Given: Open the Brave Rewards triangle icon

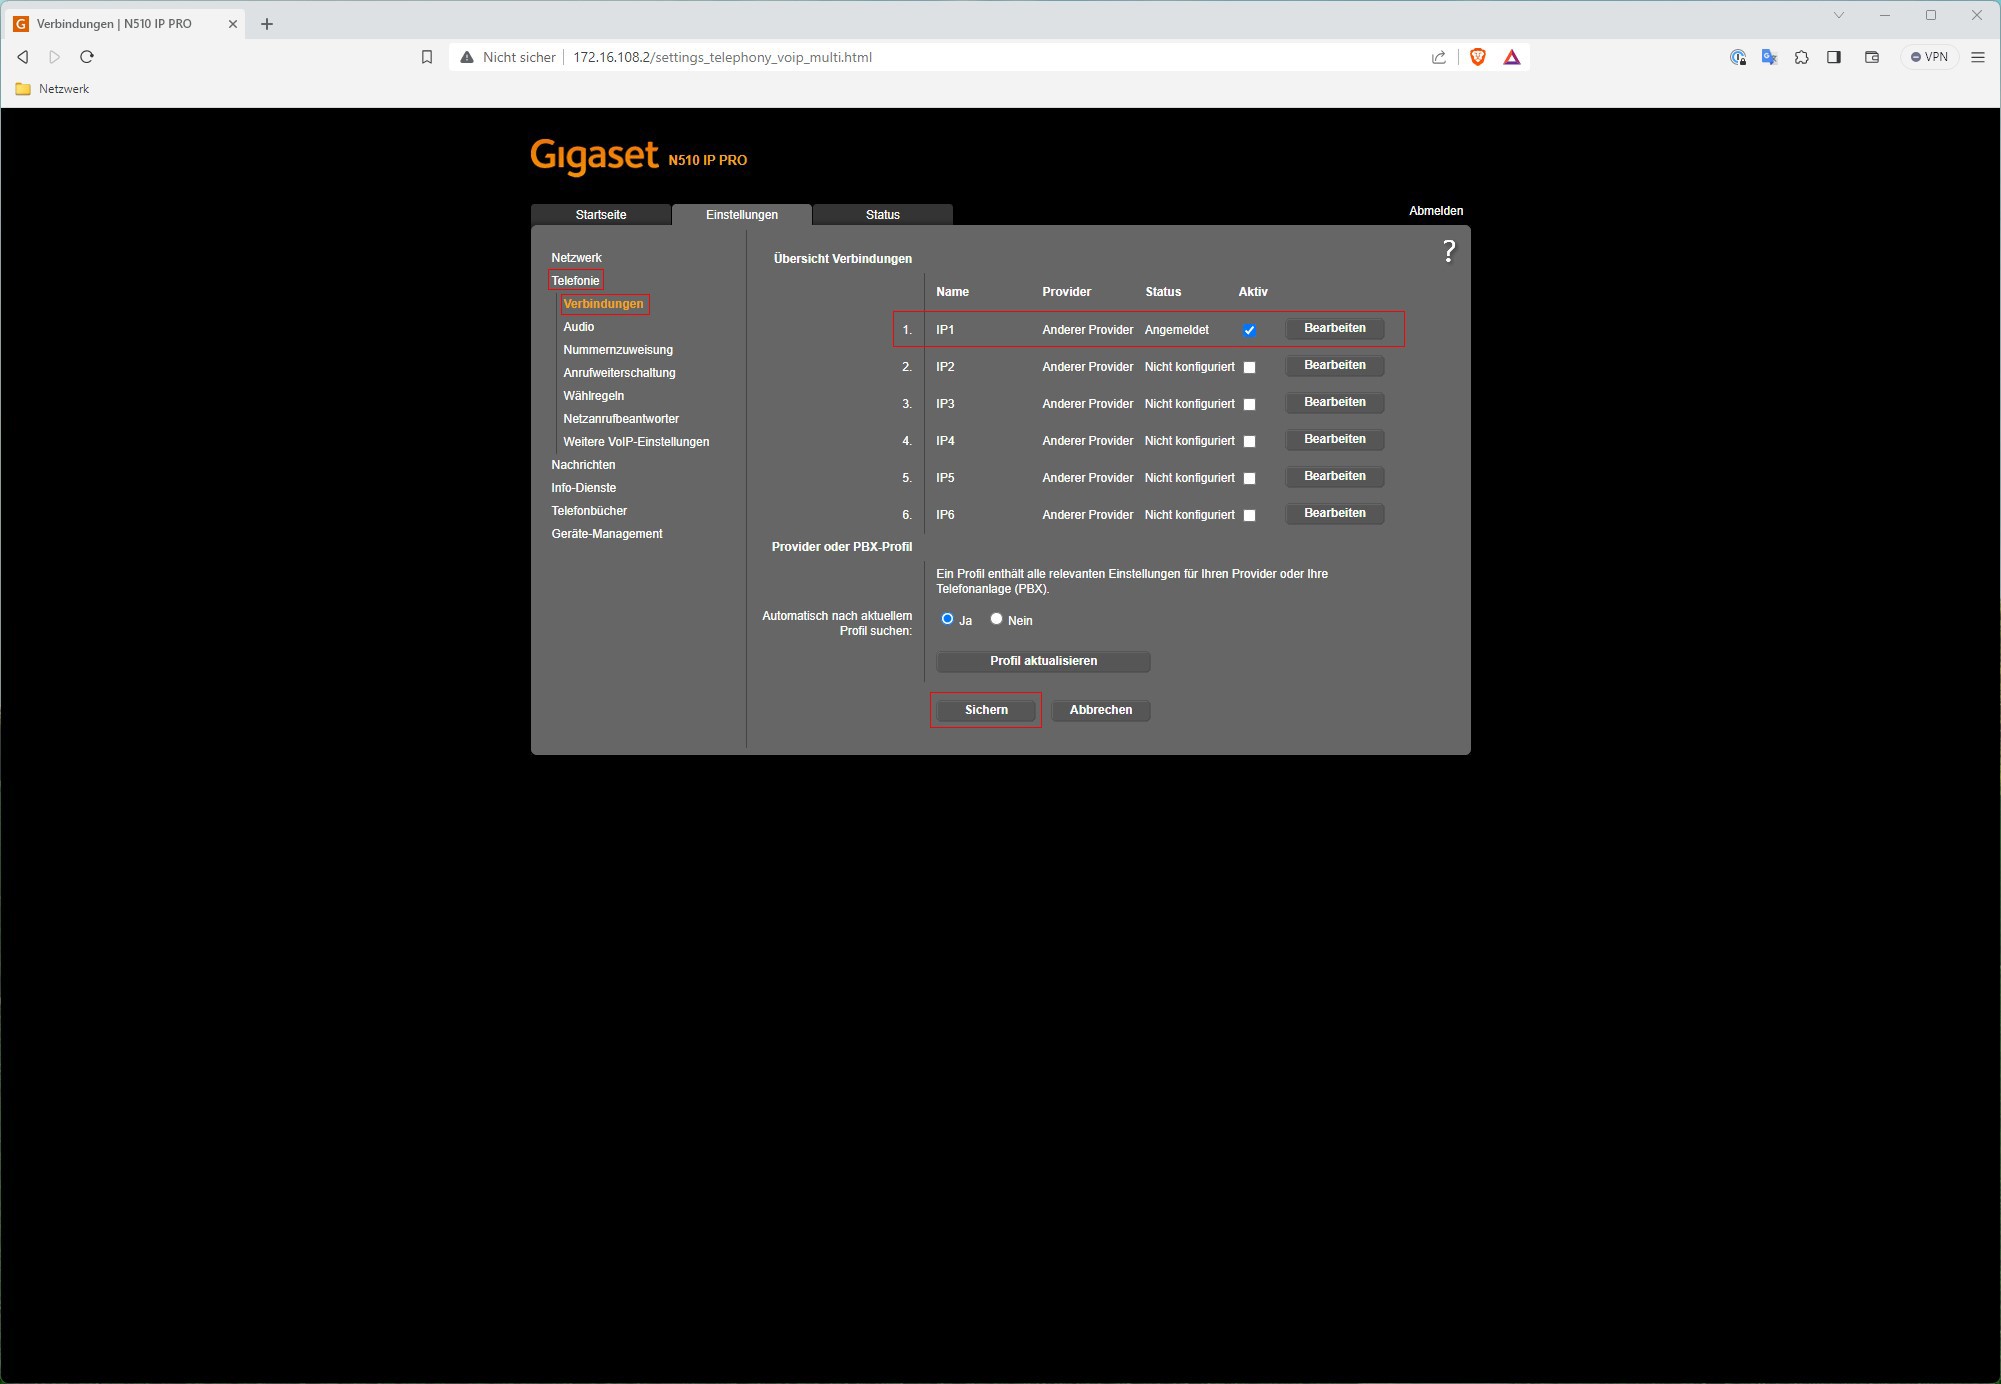Looking at the screenshot, I should point(1512,57).
